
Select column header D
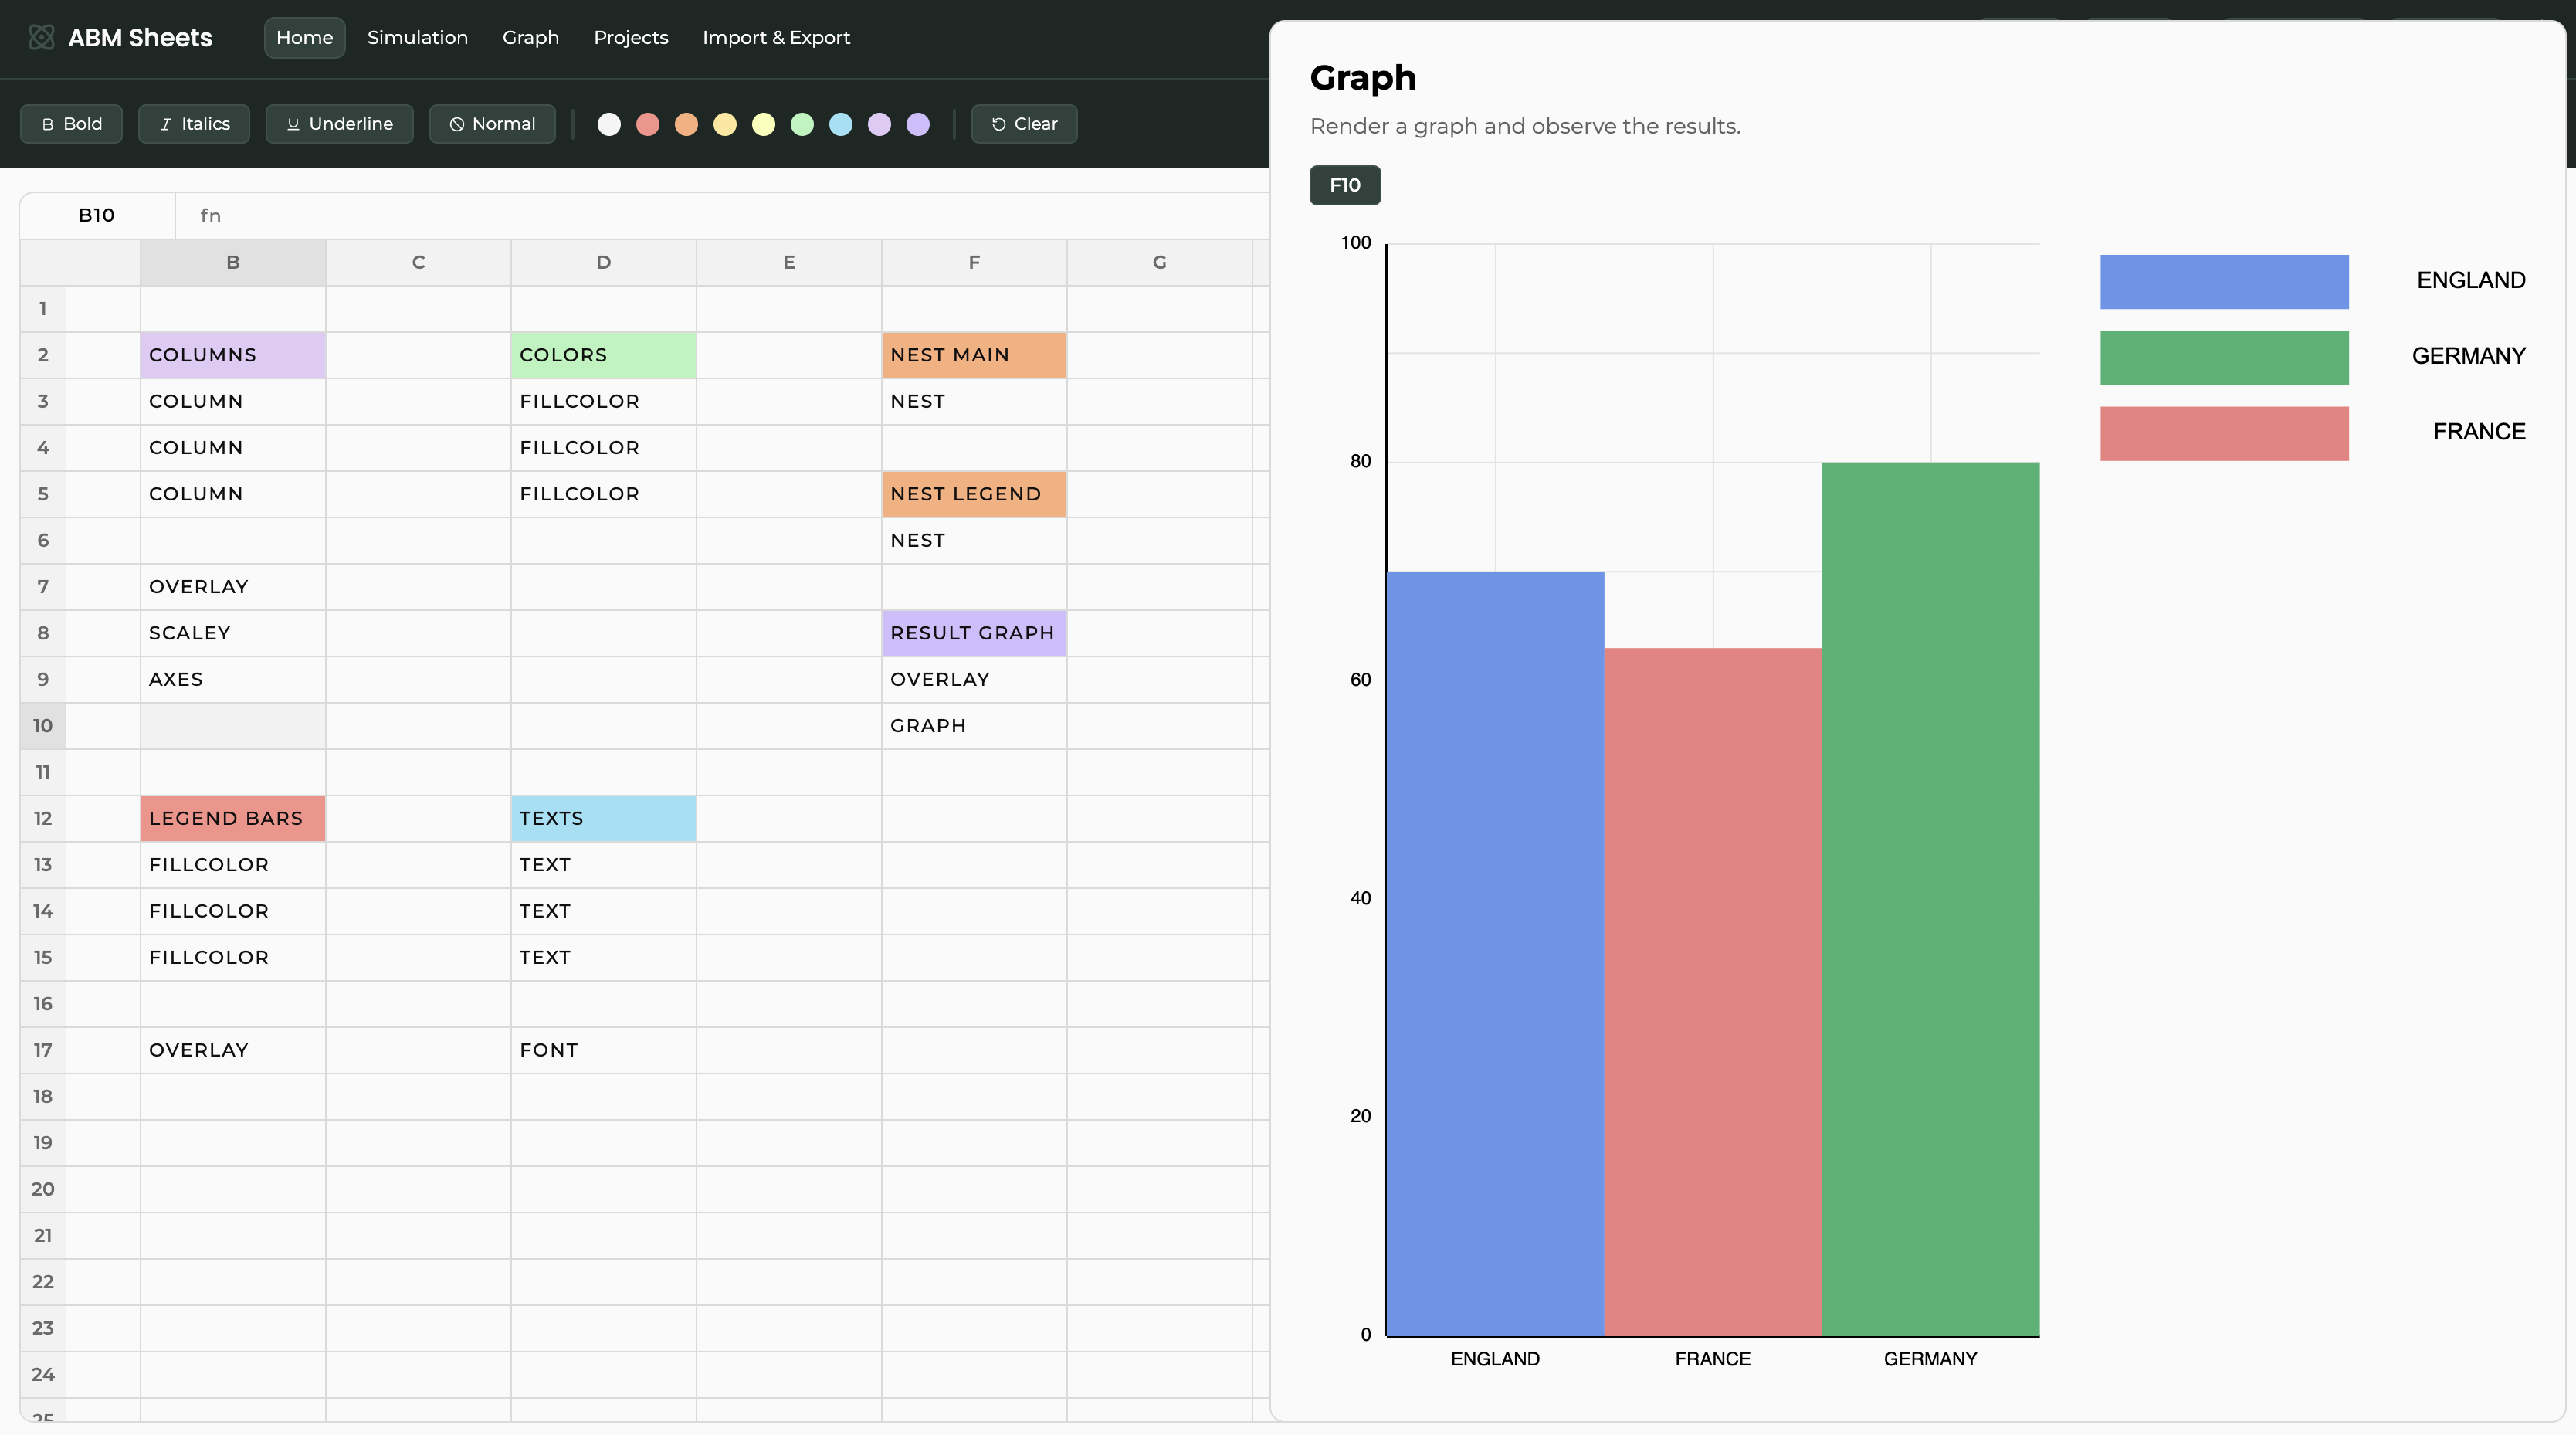click(x=603, y=262)
